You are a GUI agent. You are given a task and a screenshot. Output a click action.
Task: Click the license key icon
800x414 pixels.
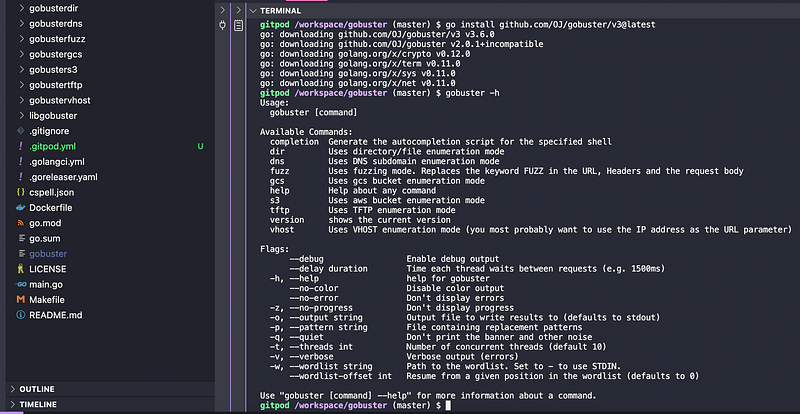point(20,269)
